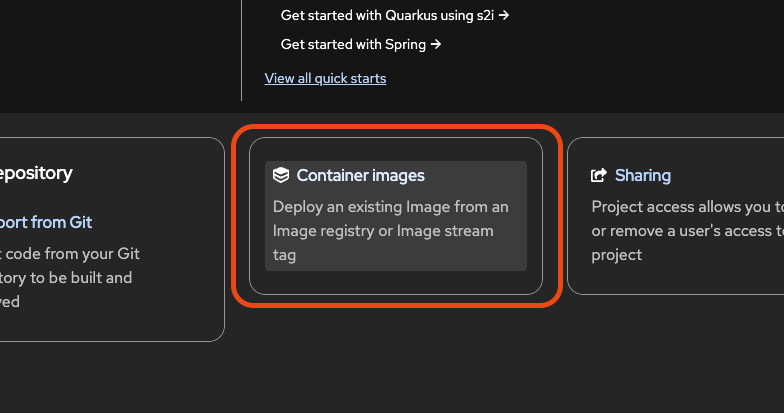Click the Container images layered stack icon
The image size is (784, 413).
click(x=281, y=176)
